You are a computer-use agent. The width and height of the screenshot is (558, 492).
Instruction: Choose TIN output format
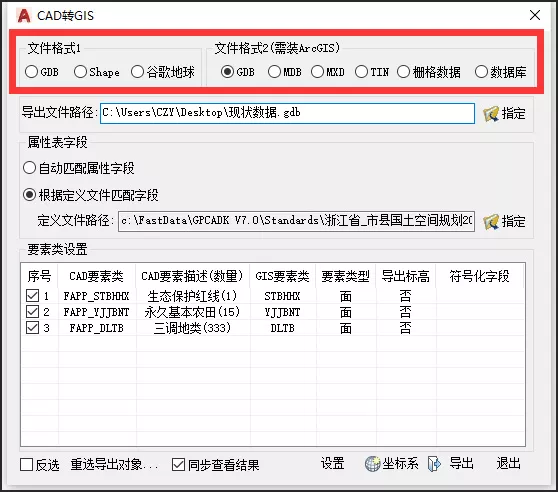tap(361, 72)
